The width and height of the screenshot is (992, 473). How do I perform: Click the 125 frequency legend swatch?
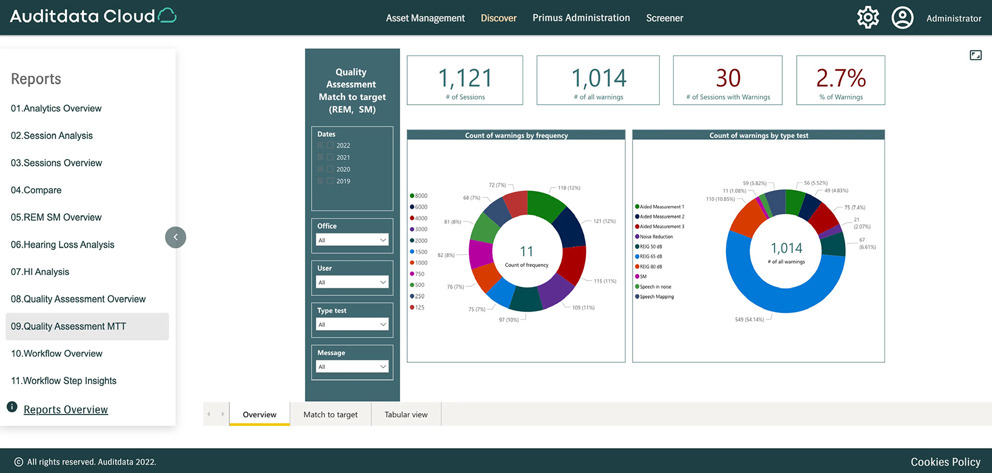412,307
